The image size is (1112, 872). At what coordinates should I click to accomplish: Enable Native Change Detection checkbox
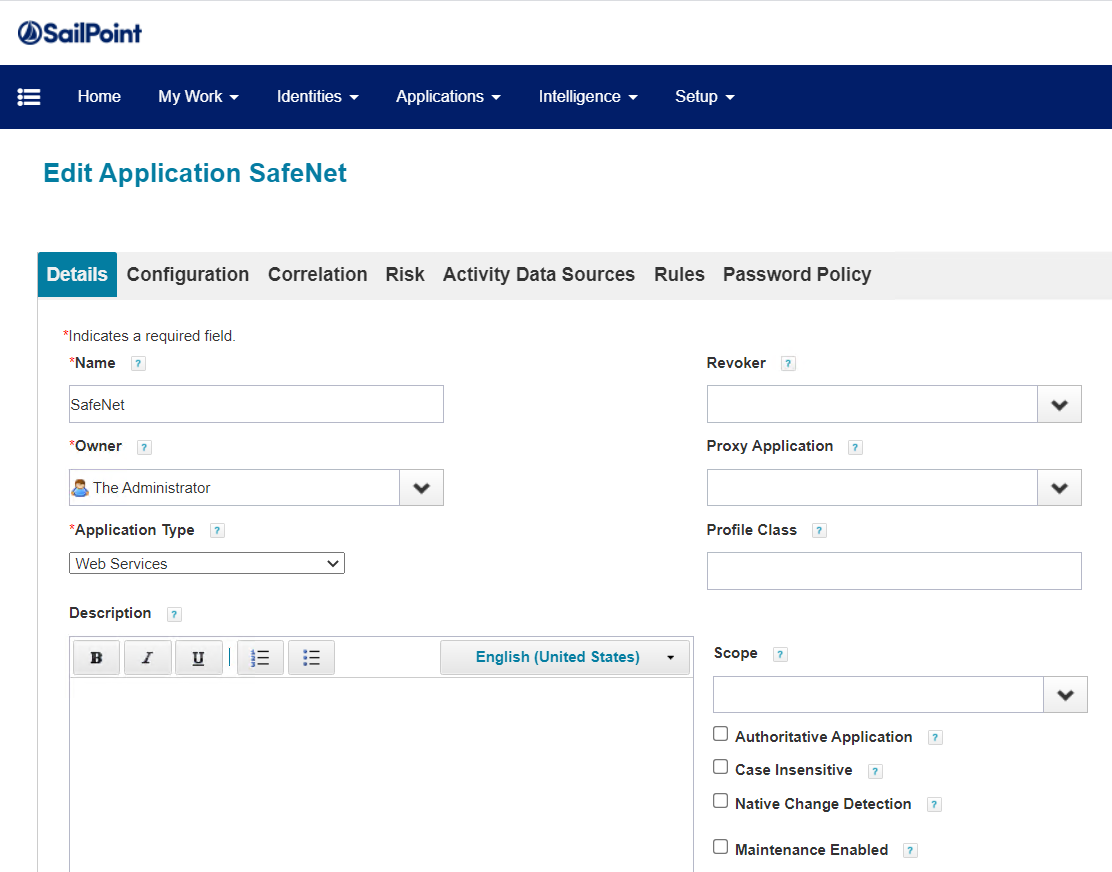pyautogui.click(x=721, y=800)
